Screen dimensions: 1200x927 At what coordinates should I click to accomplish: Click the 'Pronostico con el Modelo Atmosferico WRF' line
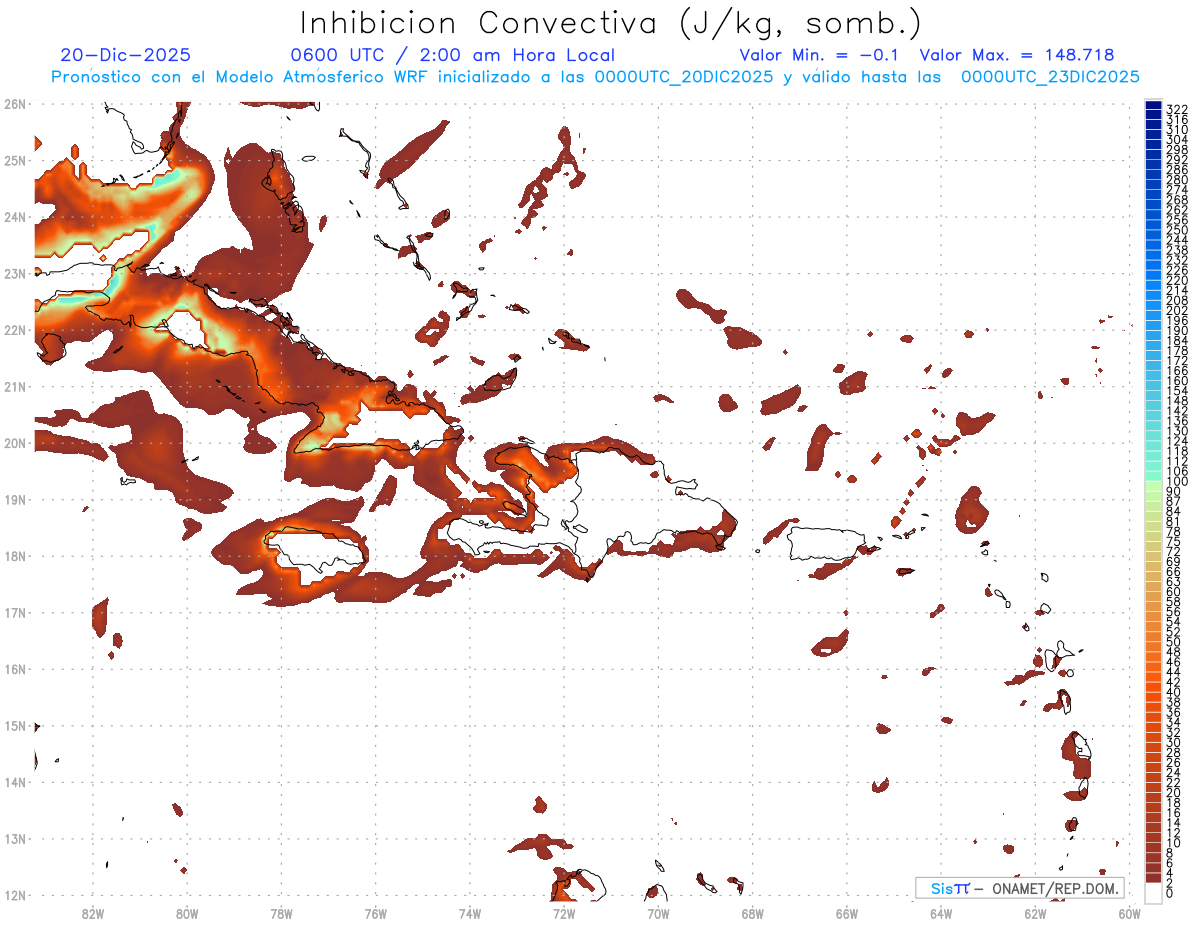point(595,77)
